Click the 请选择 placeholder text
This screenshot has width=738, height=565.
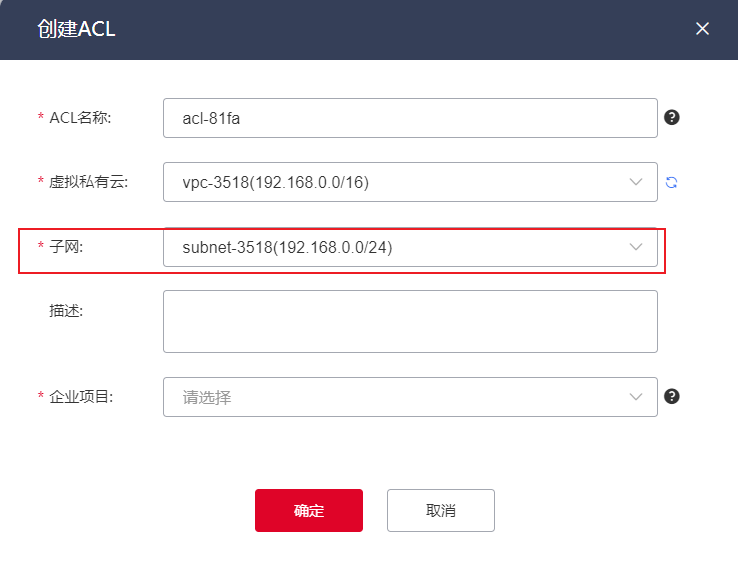click(207, 397)
